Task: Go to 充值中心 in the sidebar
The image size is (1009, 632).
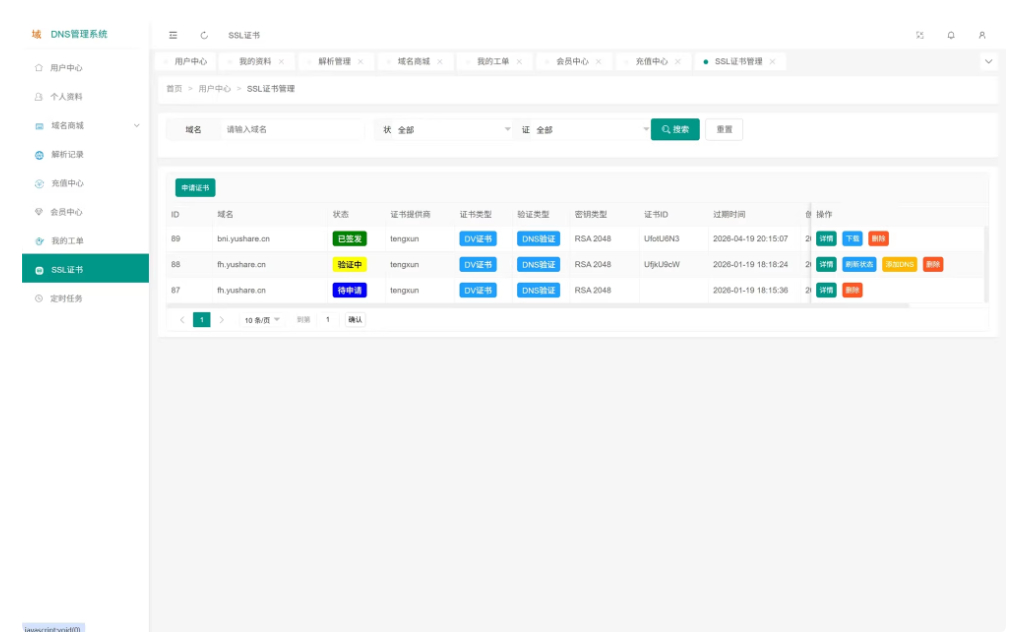Action: (x=67, y=184)
